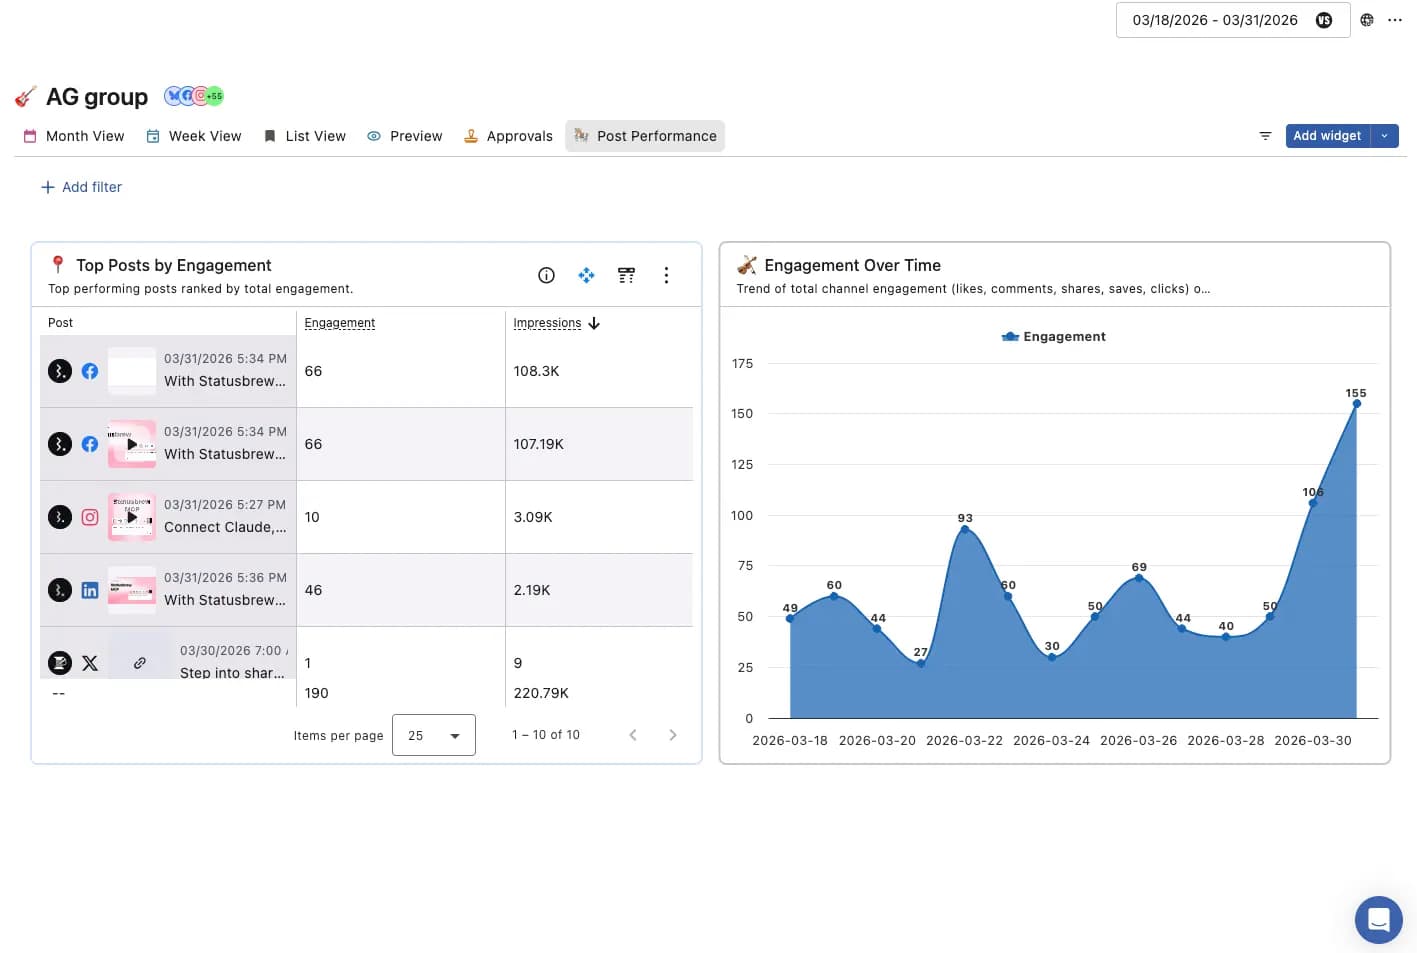Click the Facebook icon in the 107.19K row
Viewport: 1417px width, 953px height.
click(x=90, y=444)
